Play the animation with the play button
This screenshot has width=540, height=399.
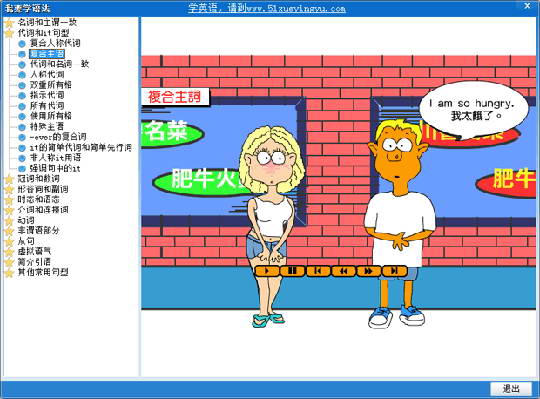point(267,271)
